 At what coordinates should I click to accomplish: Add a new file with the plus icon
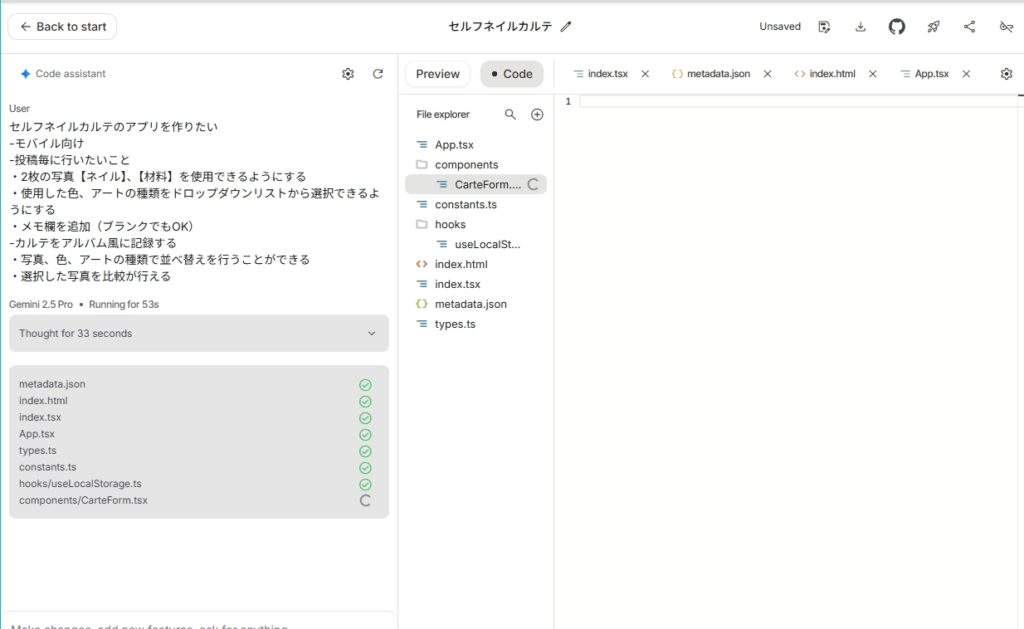(x=537, y=115)
